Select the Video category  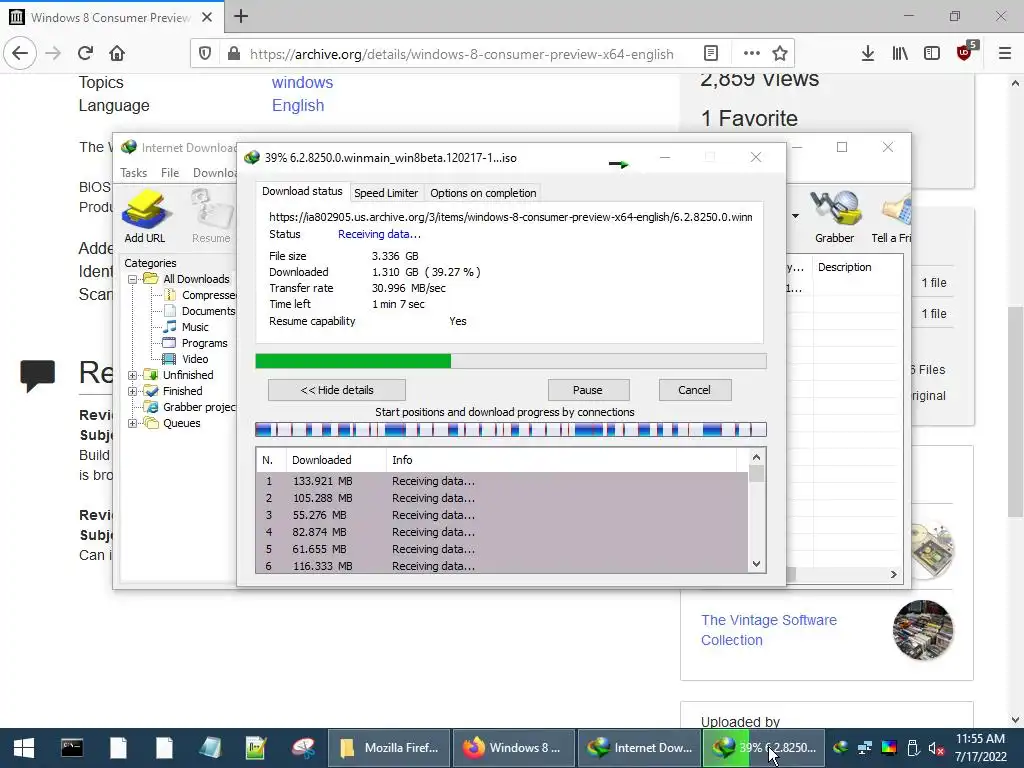[186, 359]
